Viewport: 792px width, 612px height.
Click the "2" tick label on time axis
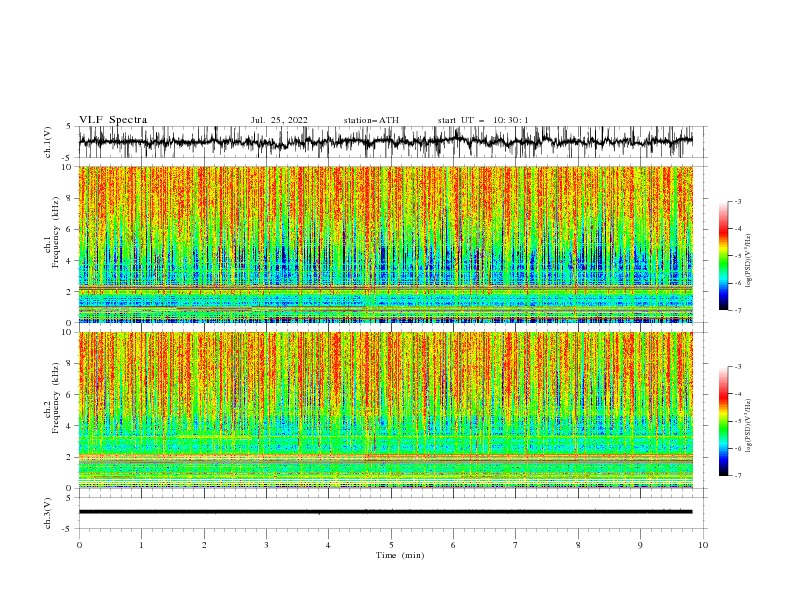tap(204, 545)
